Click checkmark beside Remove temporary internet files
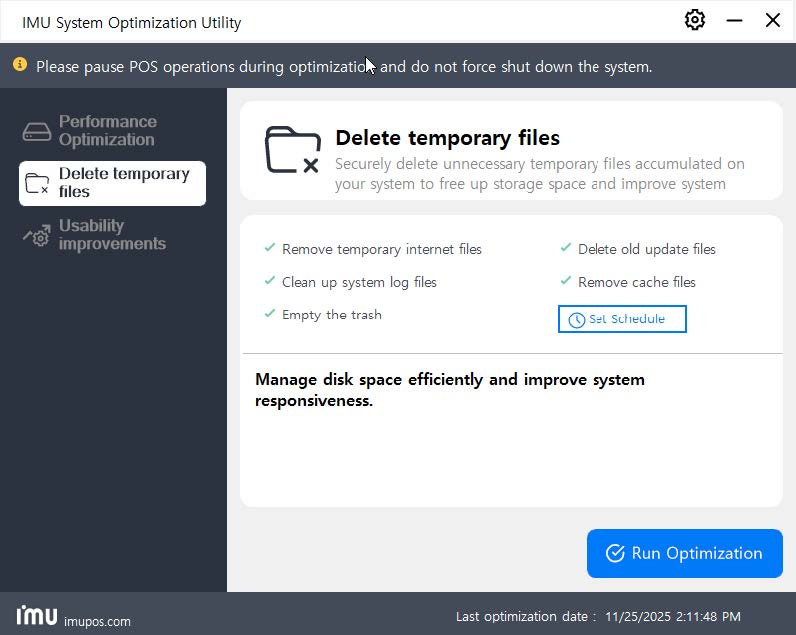This screenshot has height=635, width=796. coord(270,248)
